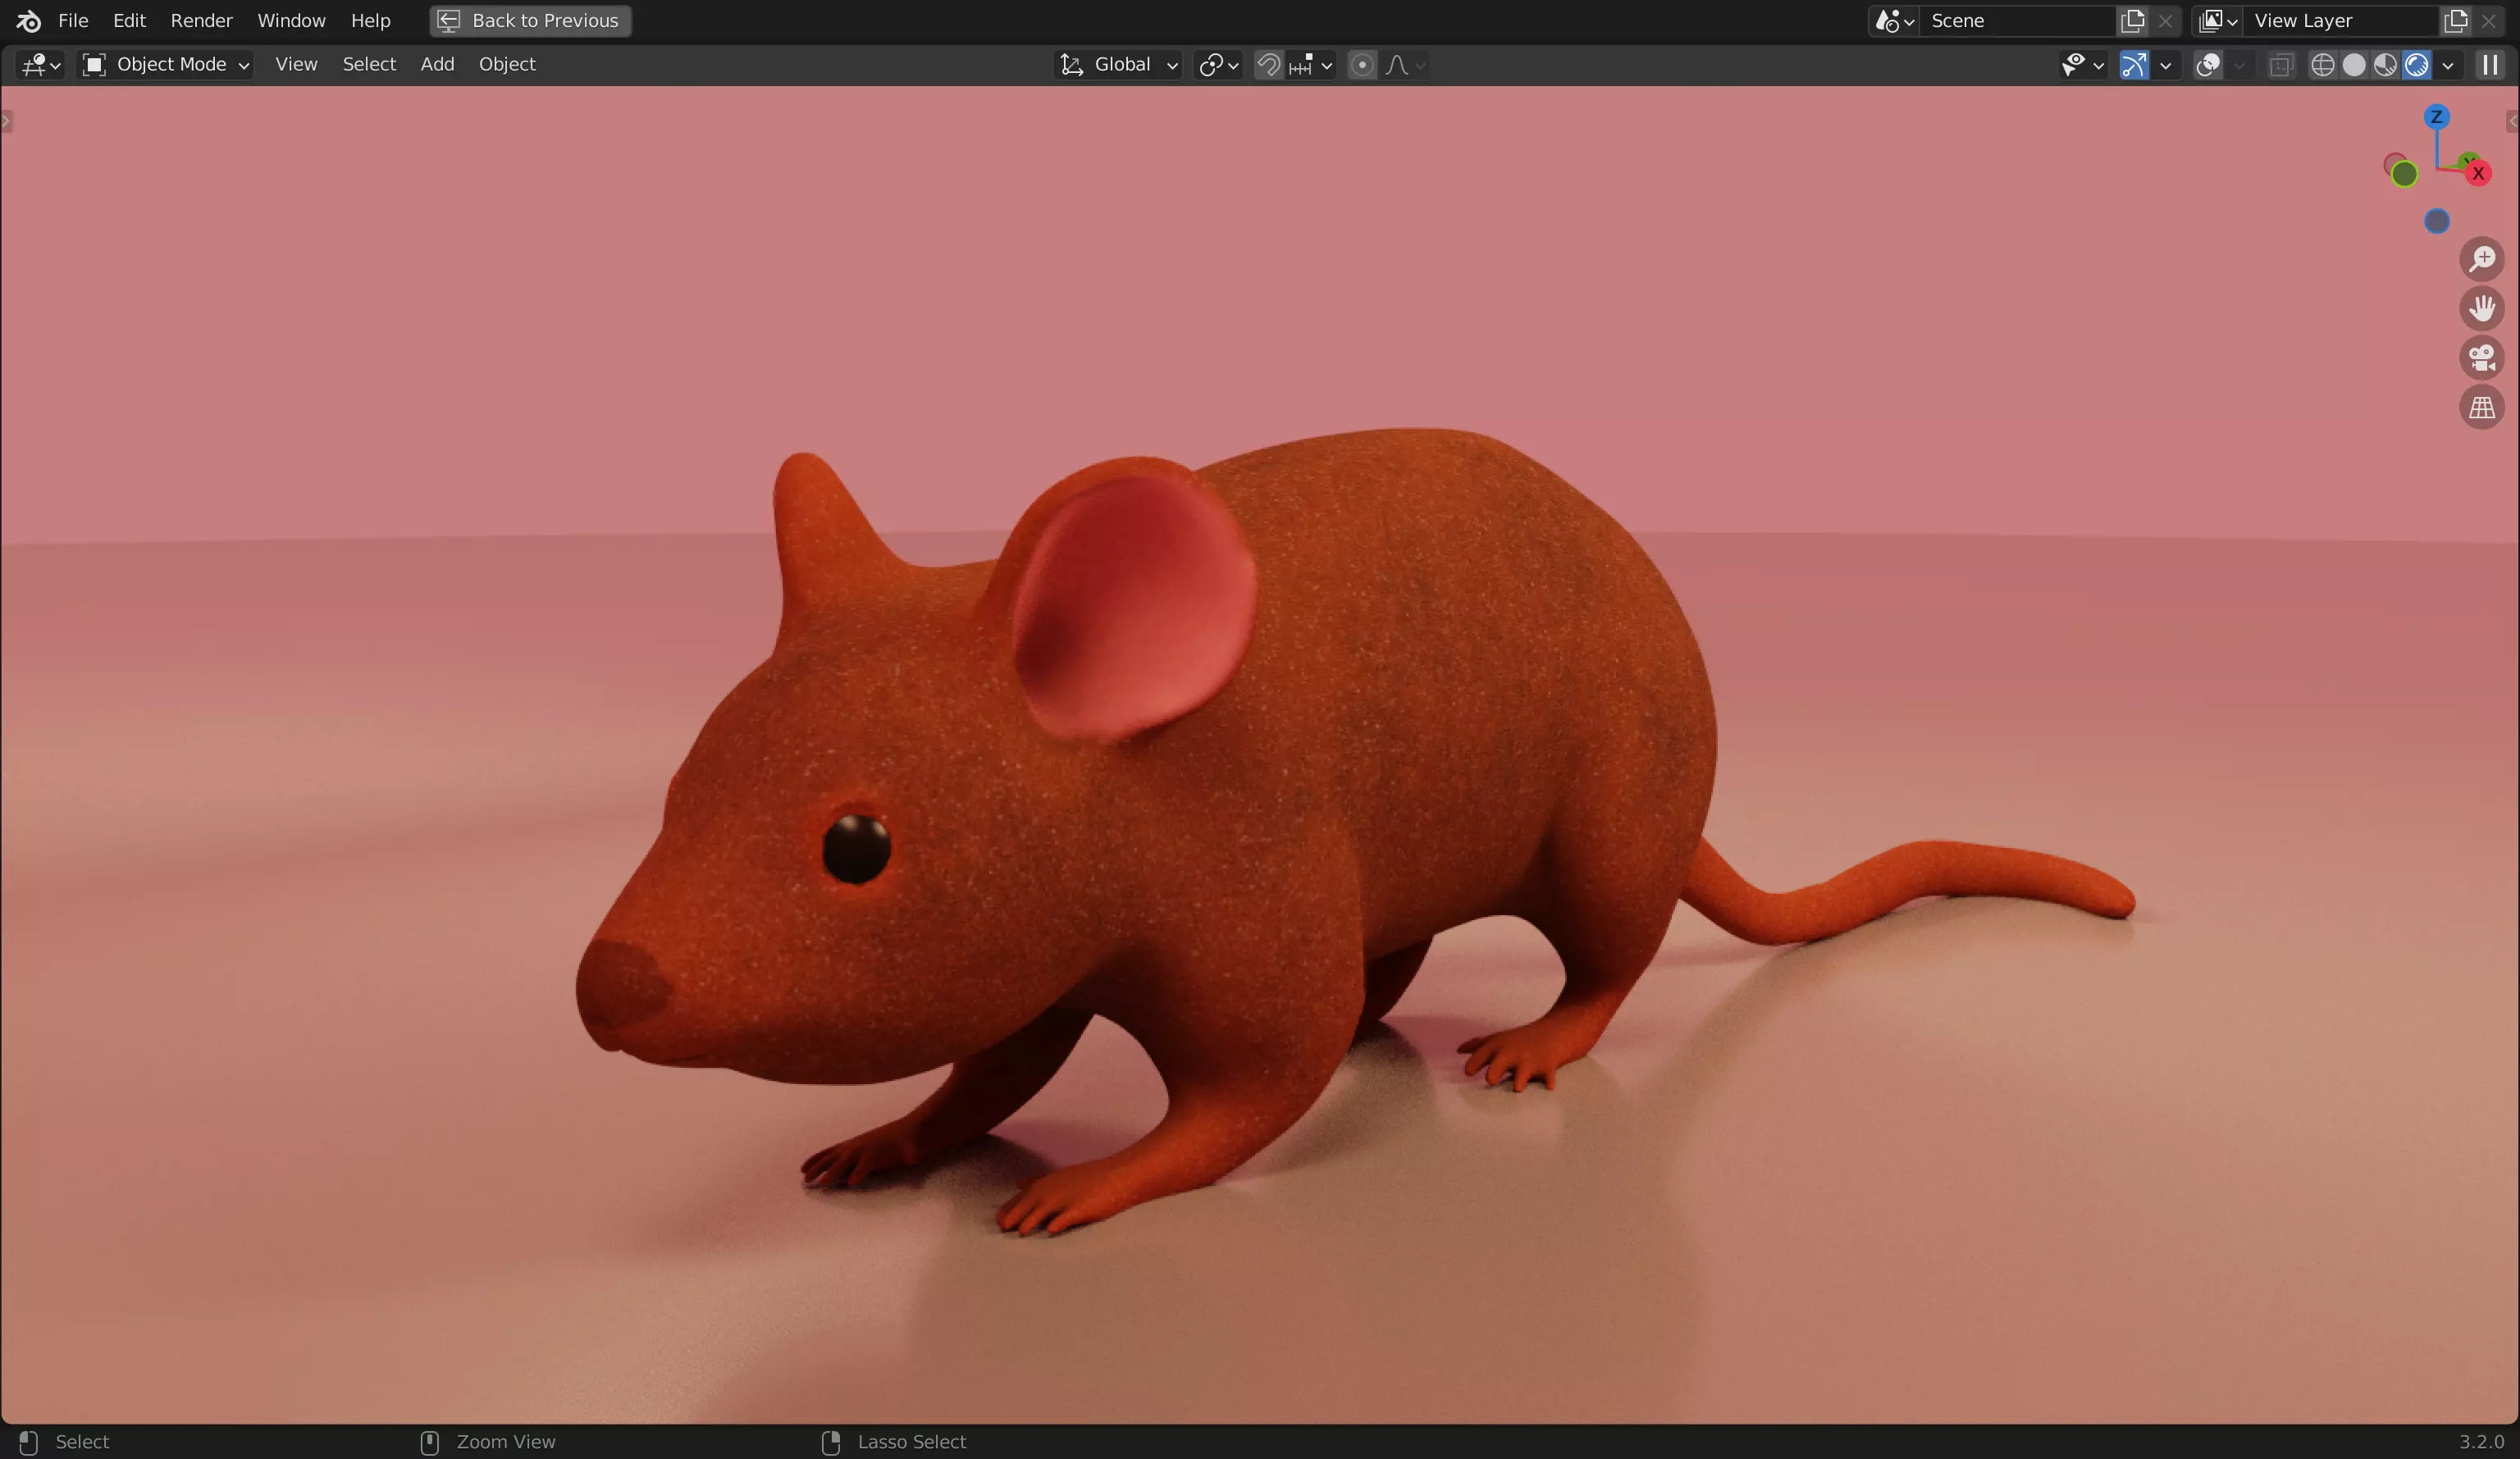This screenshot has width=2520, height=1459.
Task: Delete the current scene with the X icon
Action: pos(2165,20)
